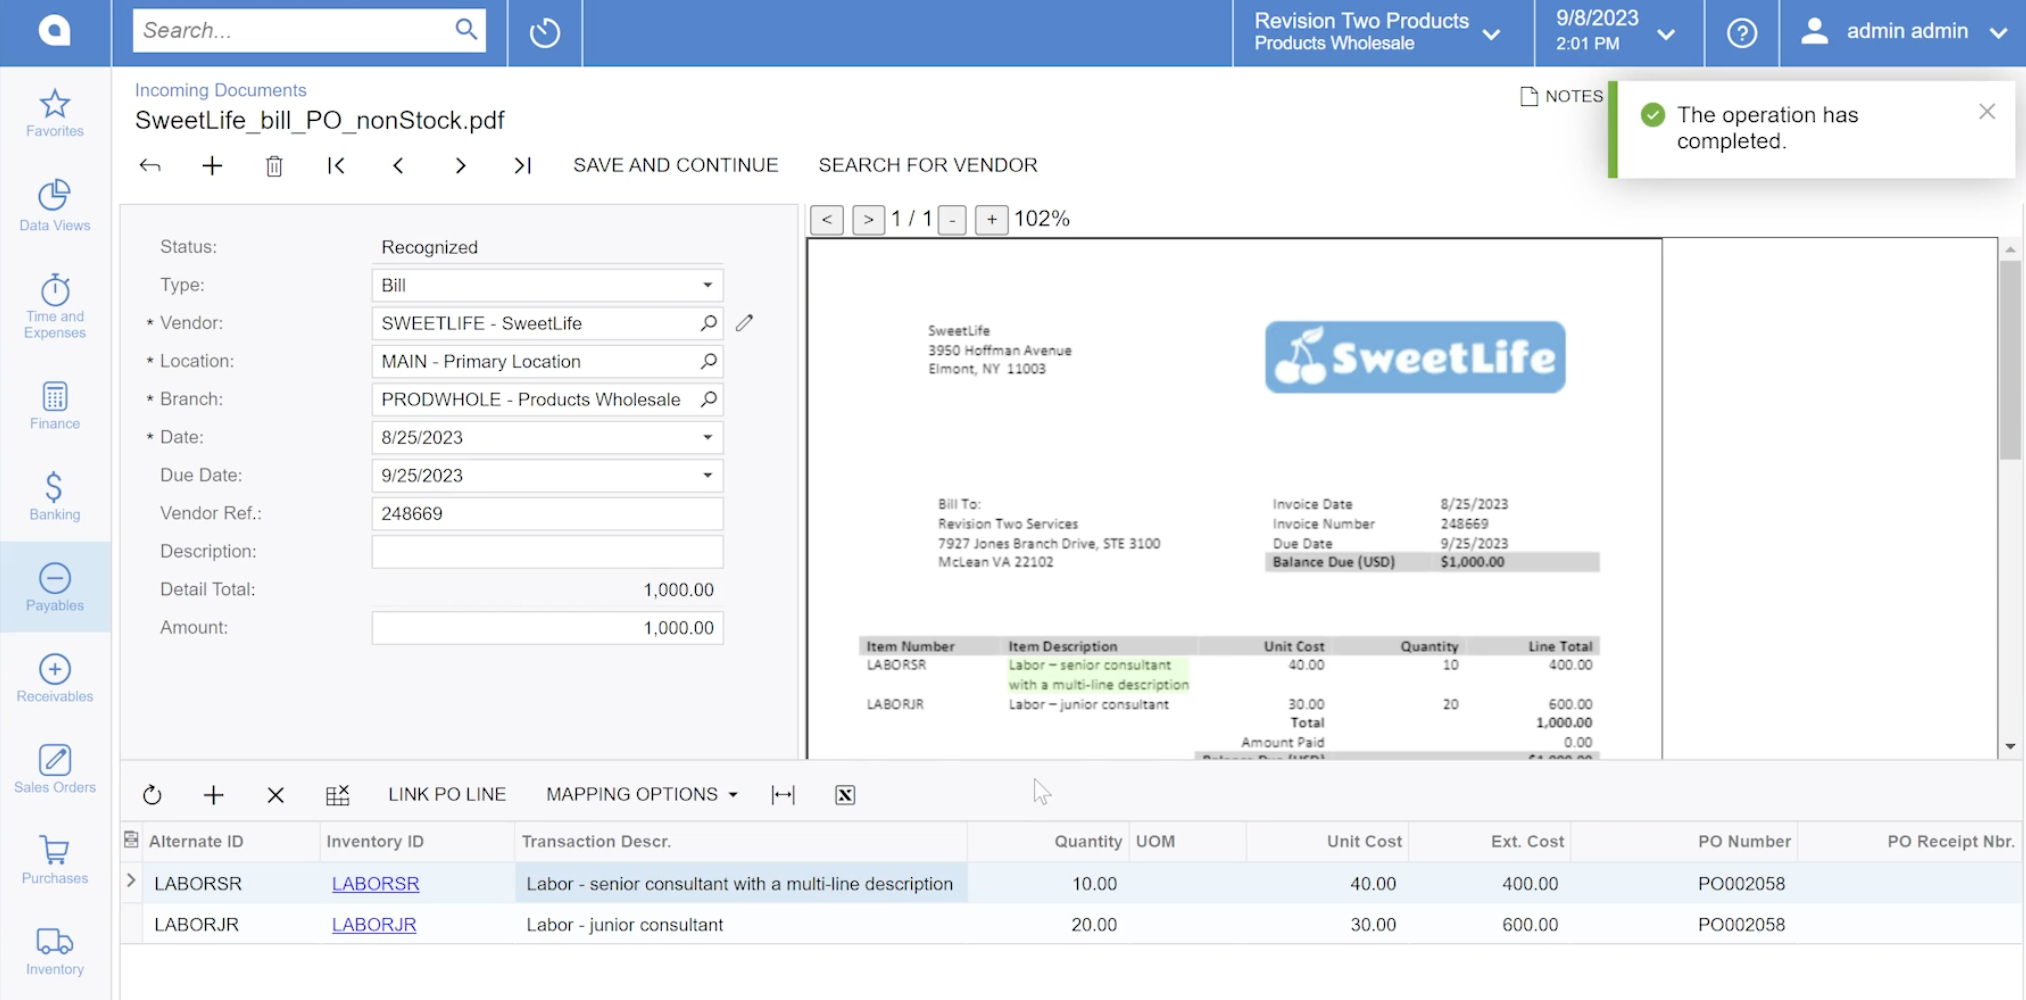Click SAVE AND CONTINUE
Viewport: 2026px width, 1000px height.
(x=675, y=165)
